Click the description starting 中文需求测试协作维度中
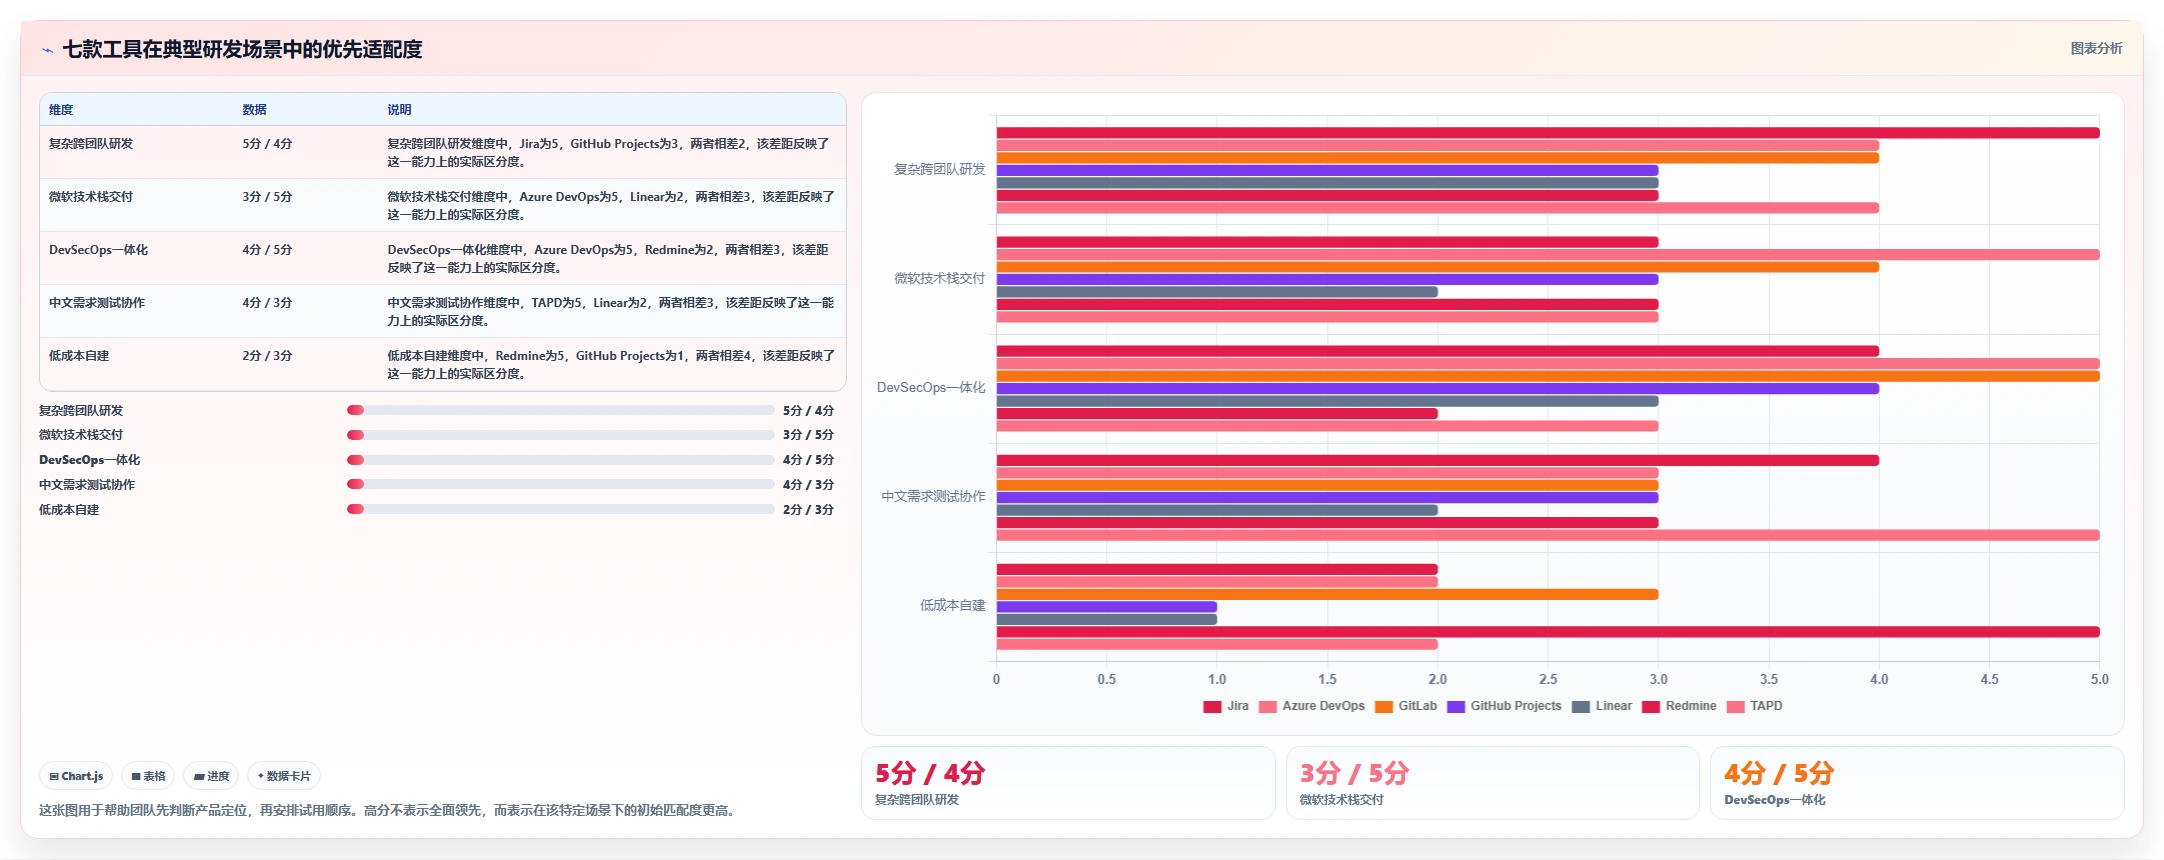 pyautogui.click(x=611, y=312)
